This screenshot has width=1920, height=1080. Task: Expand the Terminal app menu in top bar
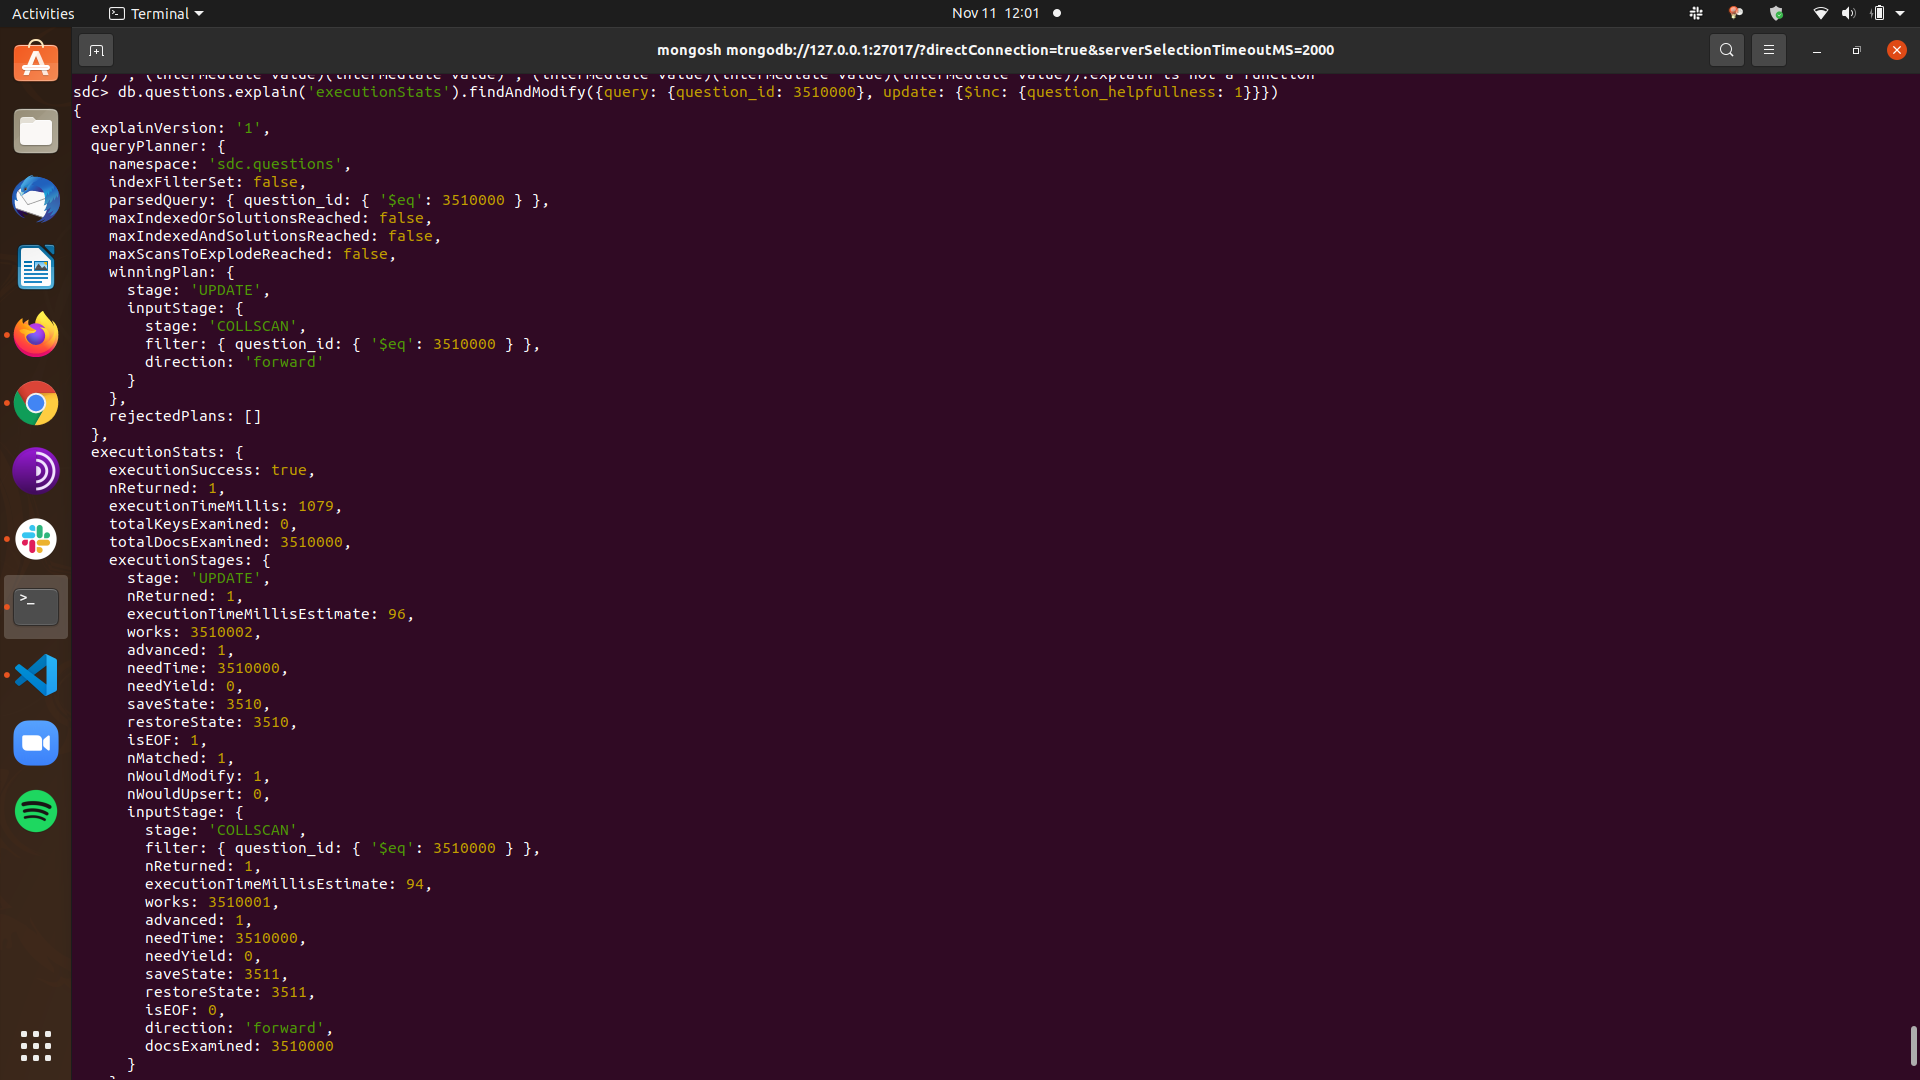coord(155,13)
